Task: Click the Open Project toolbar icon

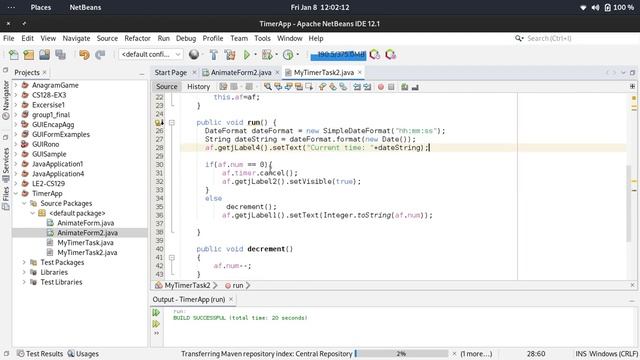Action: pos(44,55)
